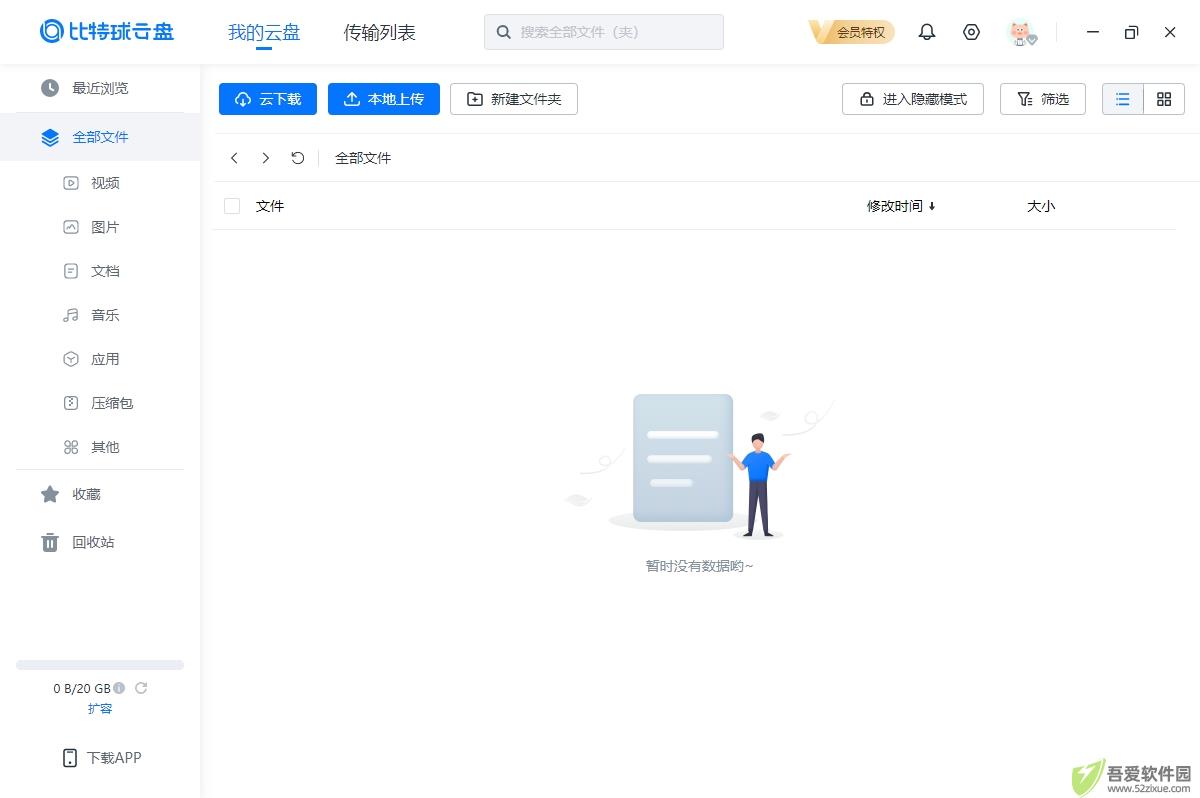
Task: Click the user avatar
Action: (x=1021, y=32)
